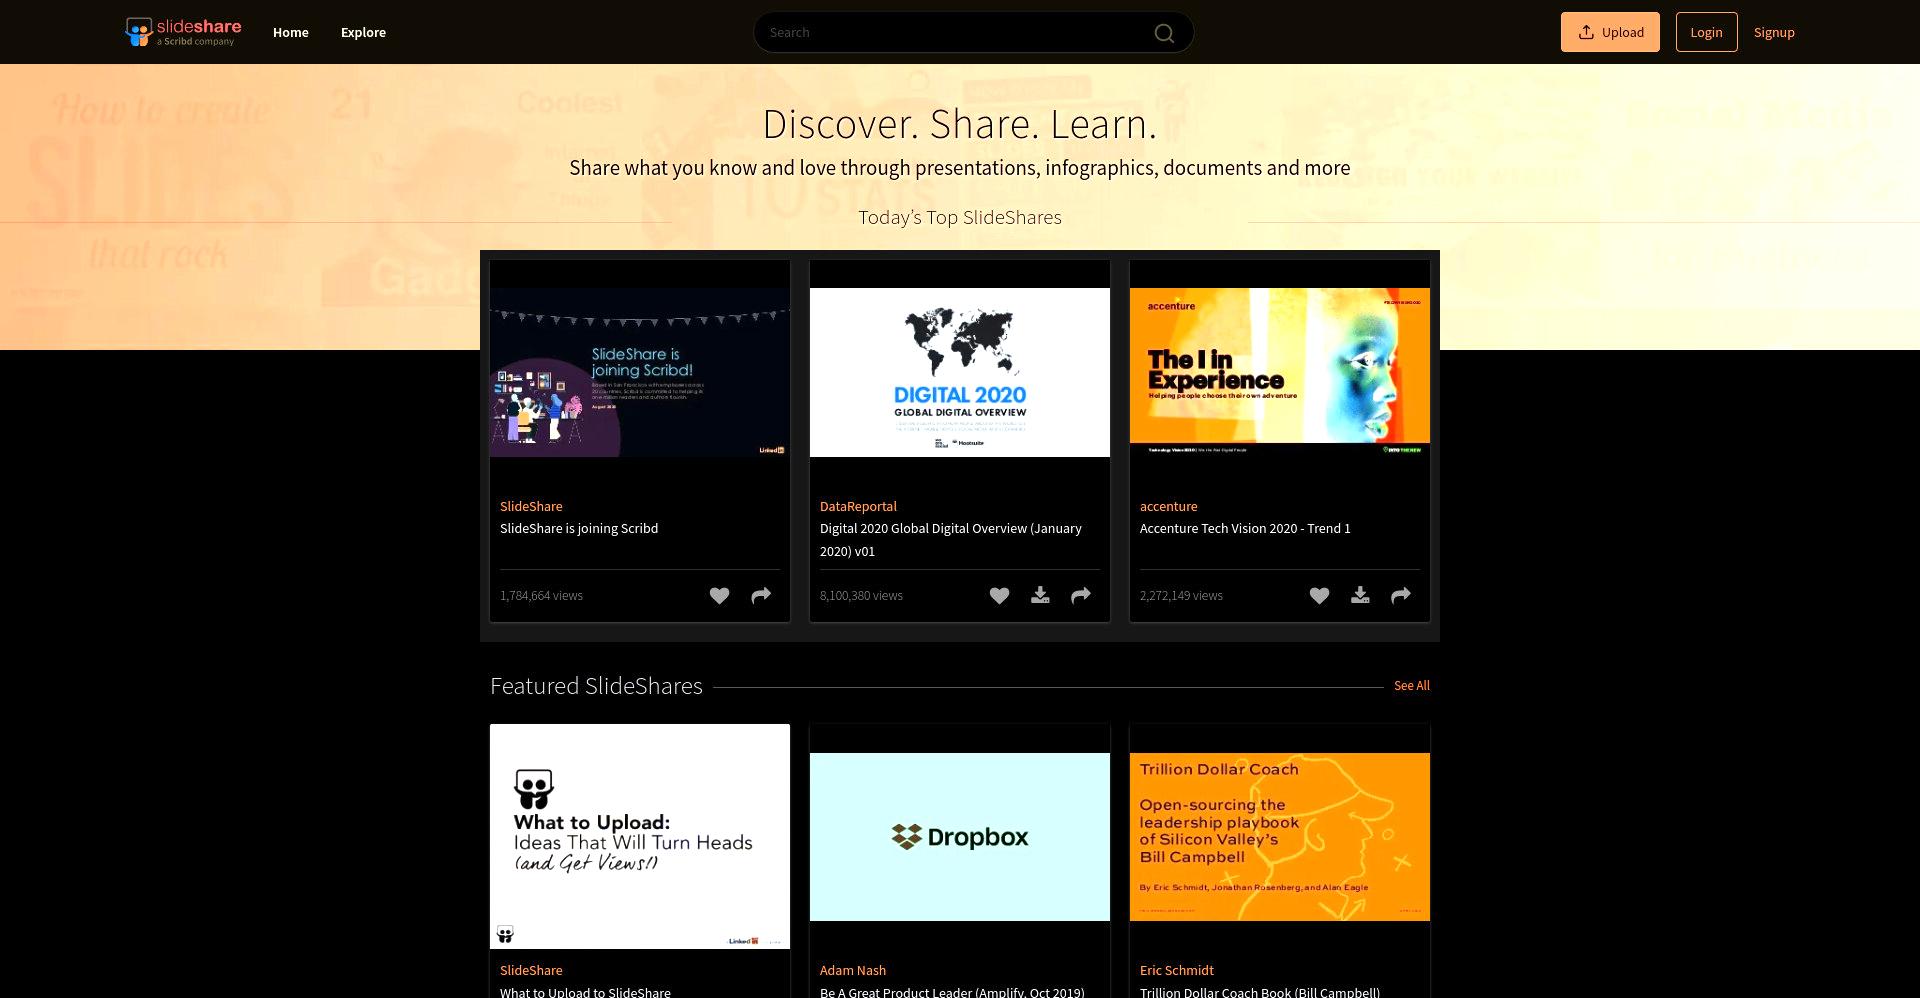Download the Digital 2020 Global Overview slides
Viewport: 1920px width, 998px height.
tap(1040, 596)
